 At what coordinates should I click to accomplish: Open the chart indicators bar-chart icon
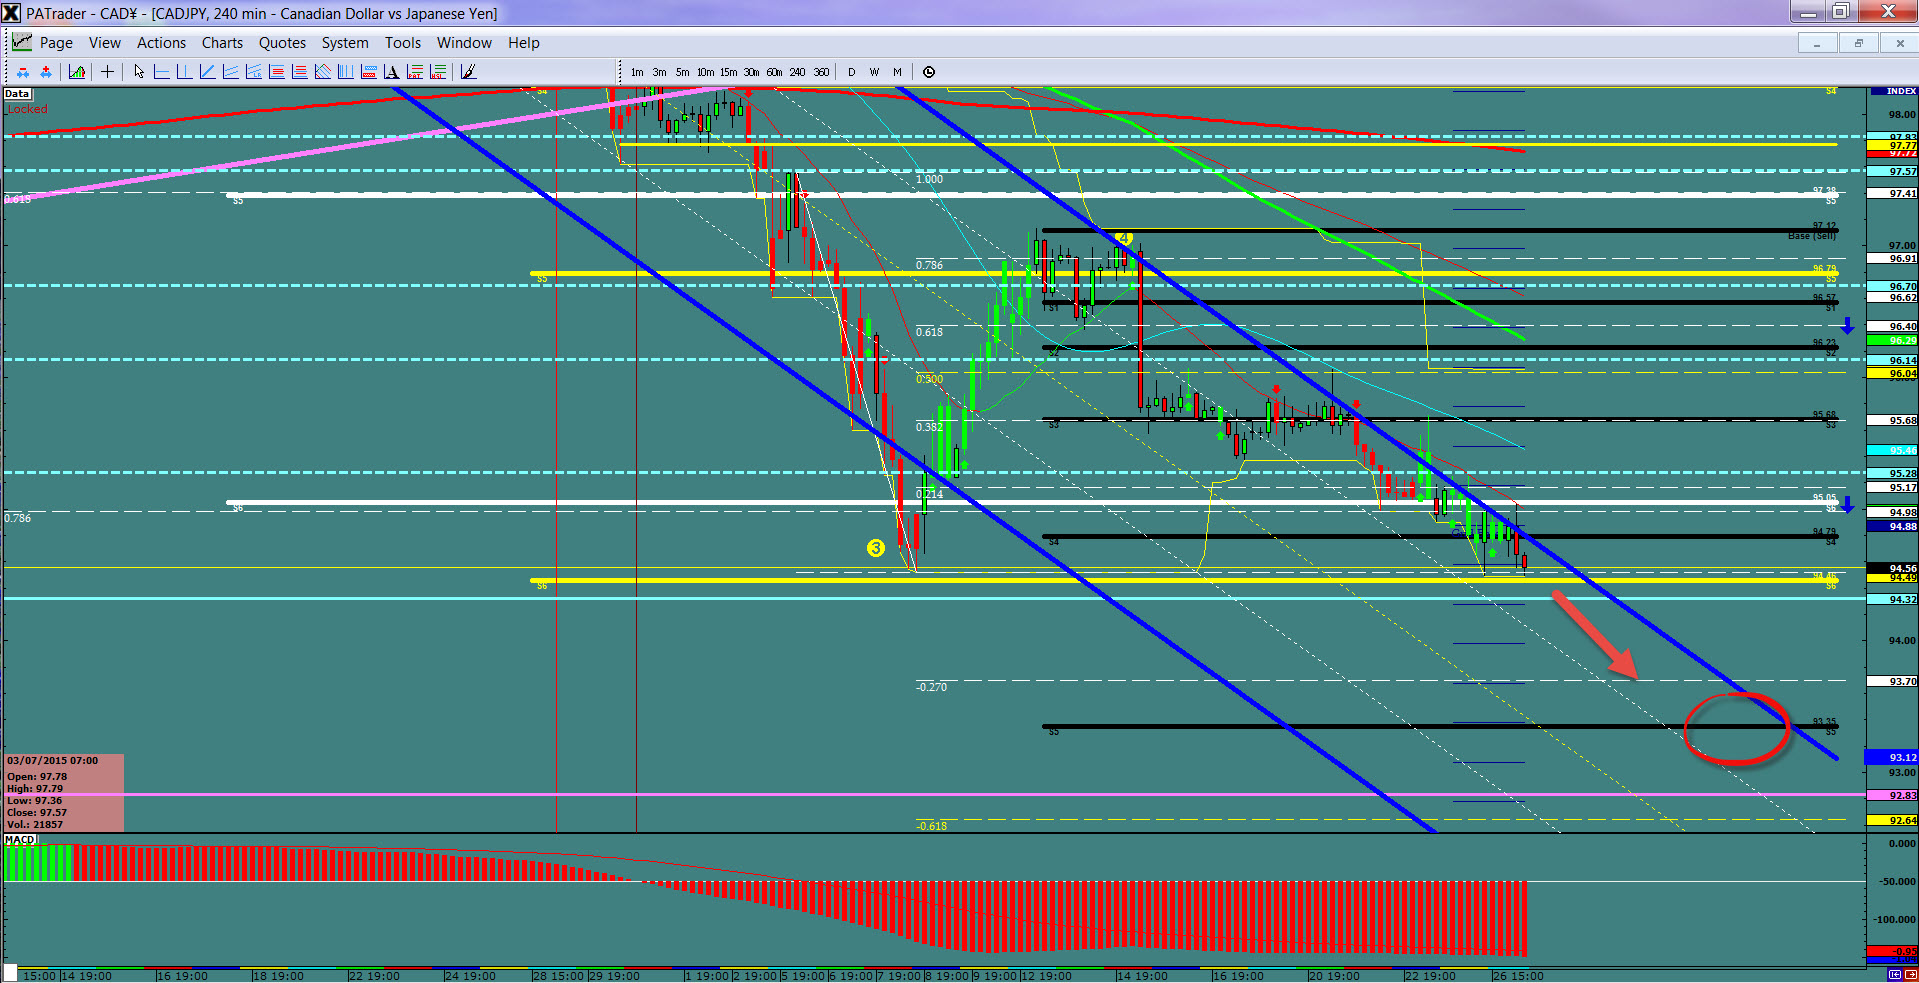[77, 71]
